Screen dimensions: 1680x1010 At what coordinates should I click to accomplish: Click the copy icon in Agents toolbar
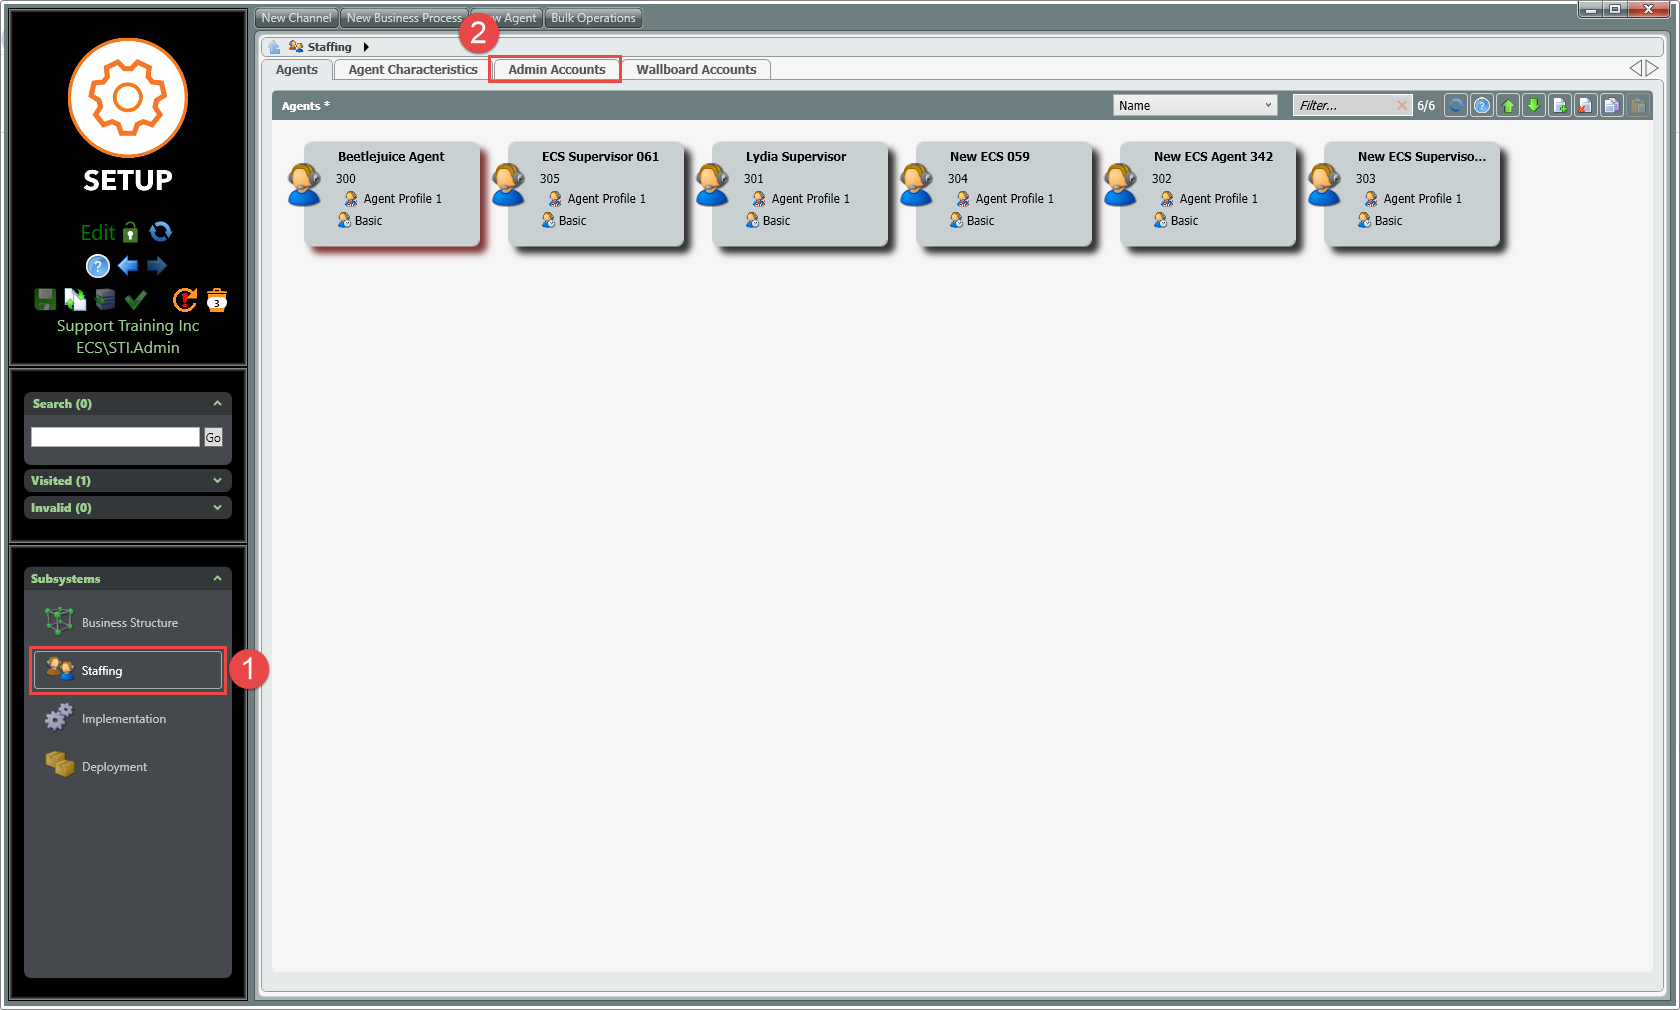(1611, 106)
